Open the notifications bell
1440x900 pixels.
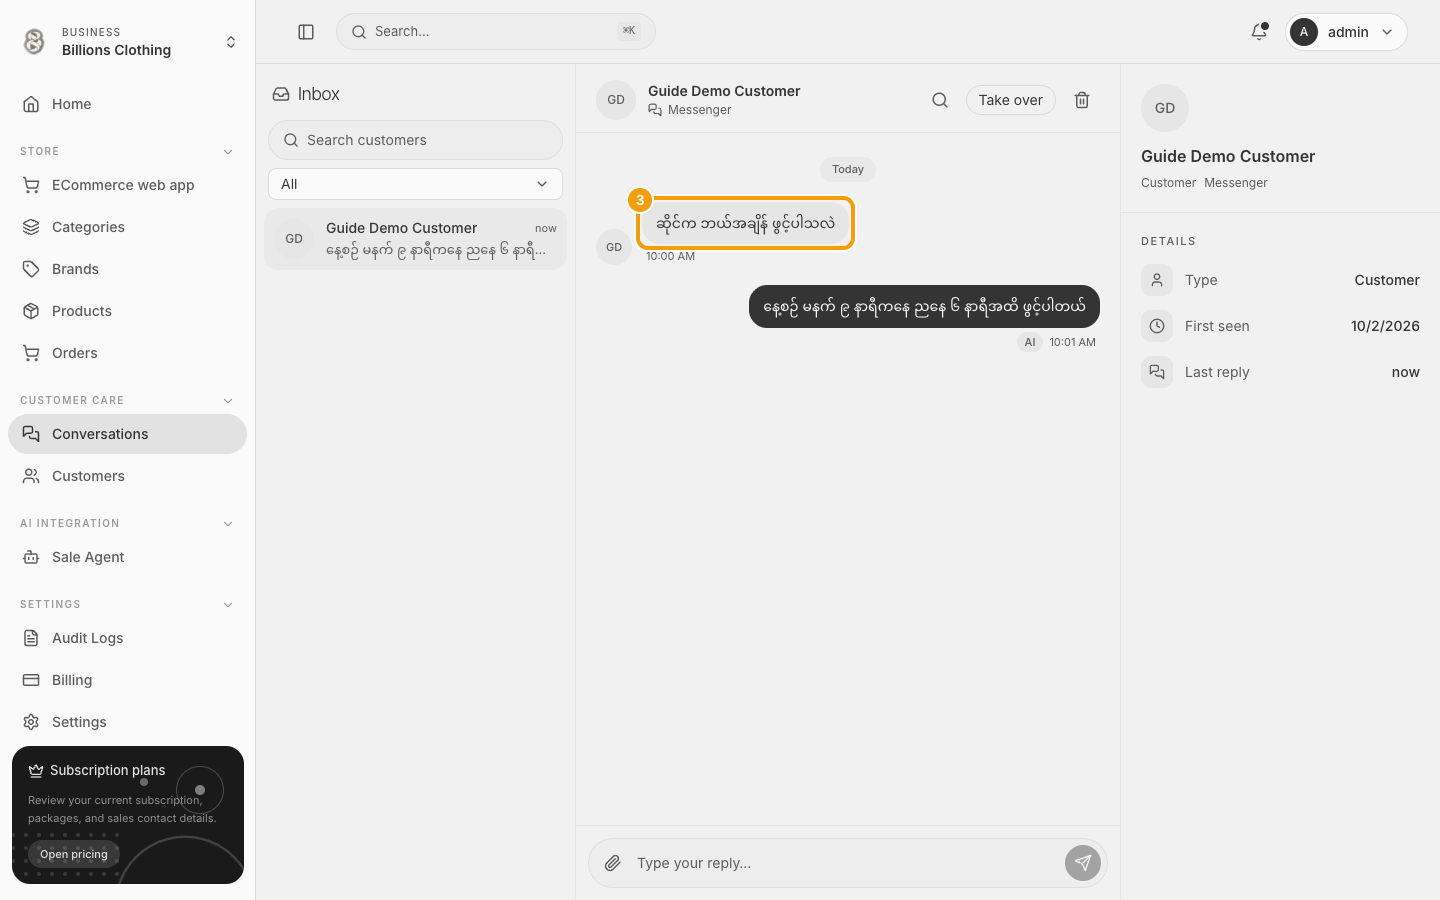[1259, 32]
